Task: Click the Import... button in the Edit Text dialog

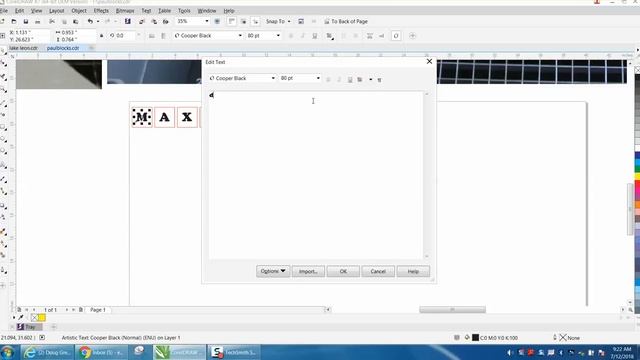Action: (x=308, y=271)
